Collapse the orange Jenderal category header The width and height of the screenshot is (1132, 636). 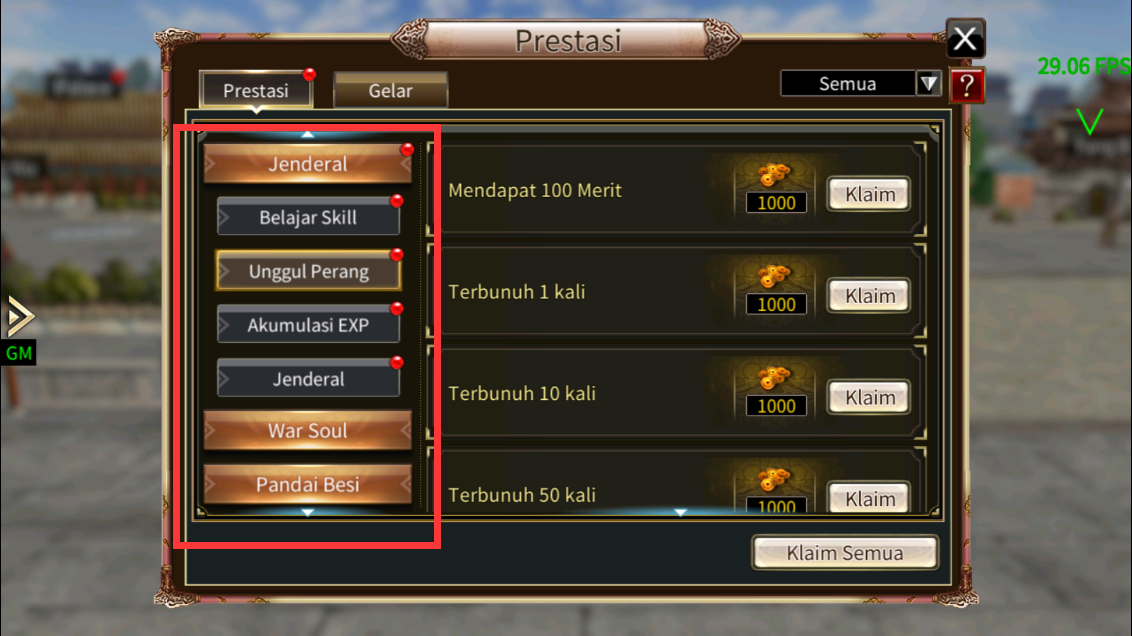[x=308, y=164]
